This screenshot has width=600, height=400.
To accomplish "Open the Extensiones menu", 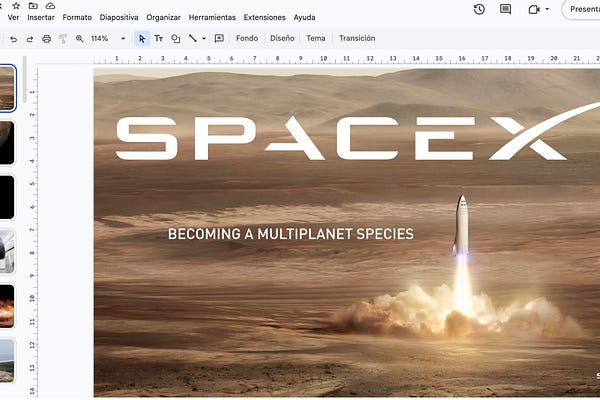I will (x=265, y=17).
